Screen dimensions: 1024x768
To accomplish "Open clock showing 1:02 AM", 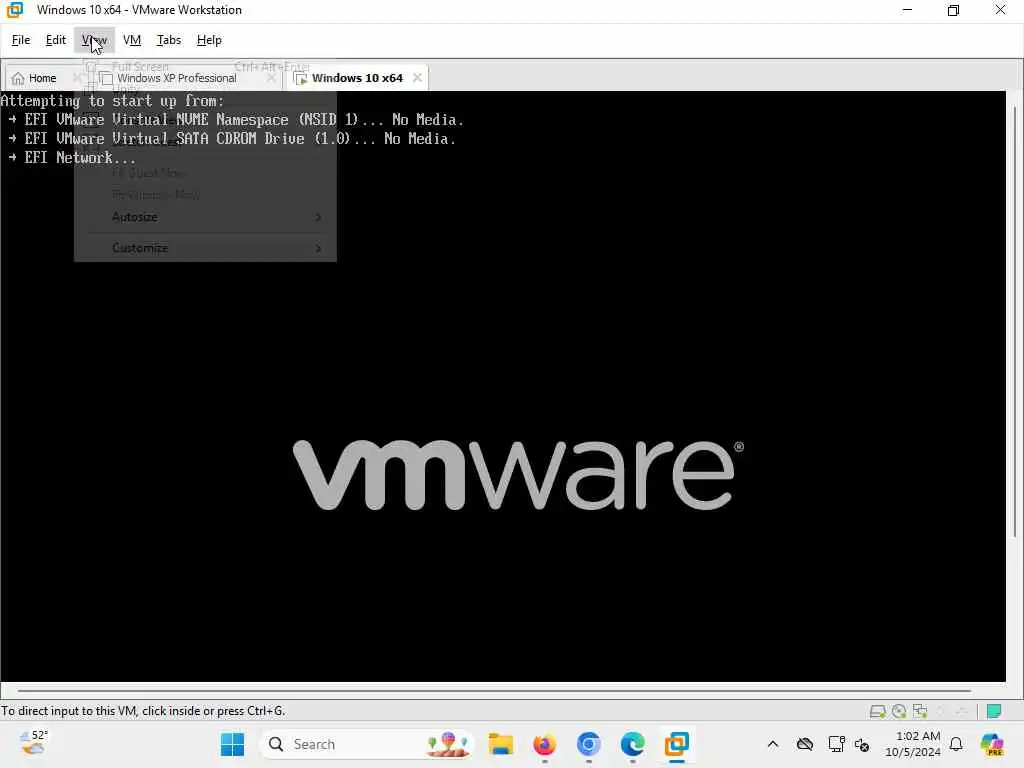I will (x=912, y=744).
